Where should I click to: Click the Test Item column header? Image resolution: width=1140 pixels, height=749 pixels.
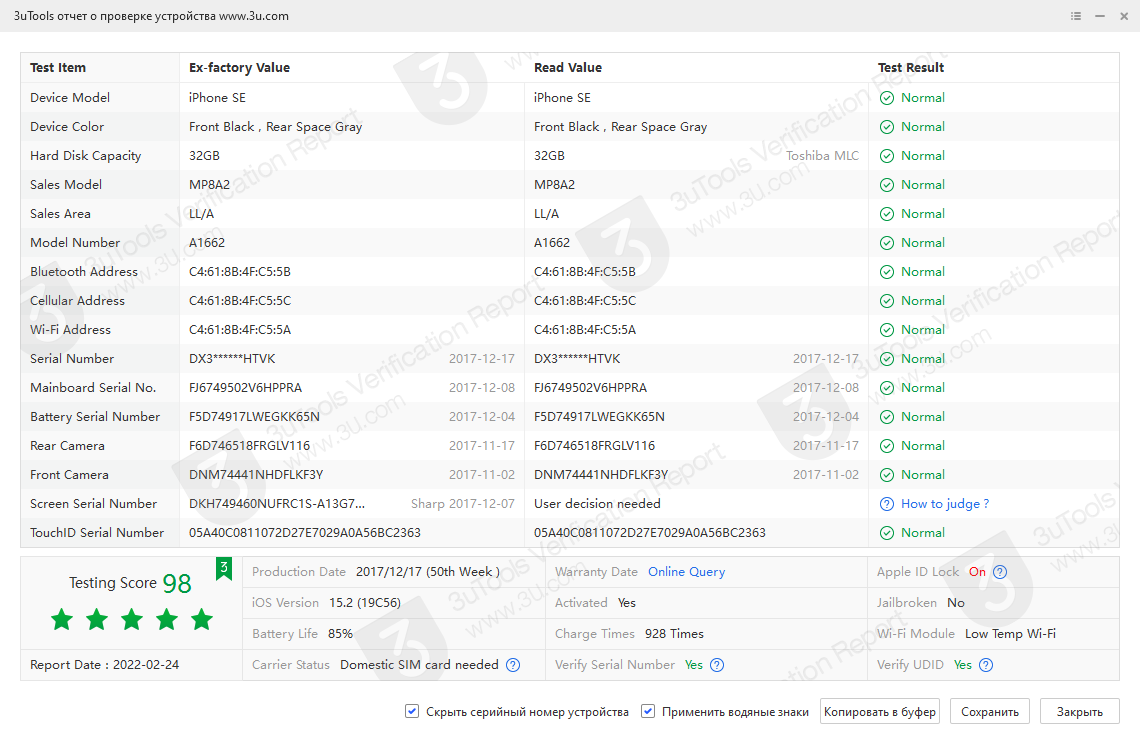[x=58, y=68]
